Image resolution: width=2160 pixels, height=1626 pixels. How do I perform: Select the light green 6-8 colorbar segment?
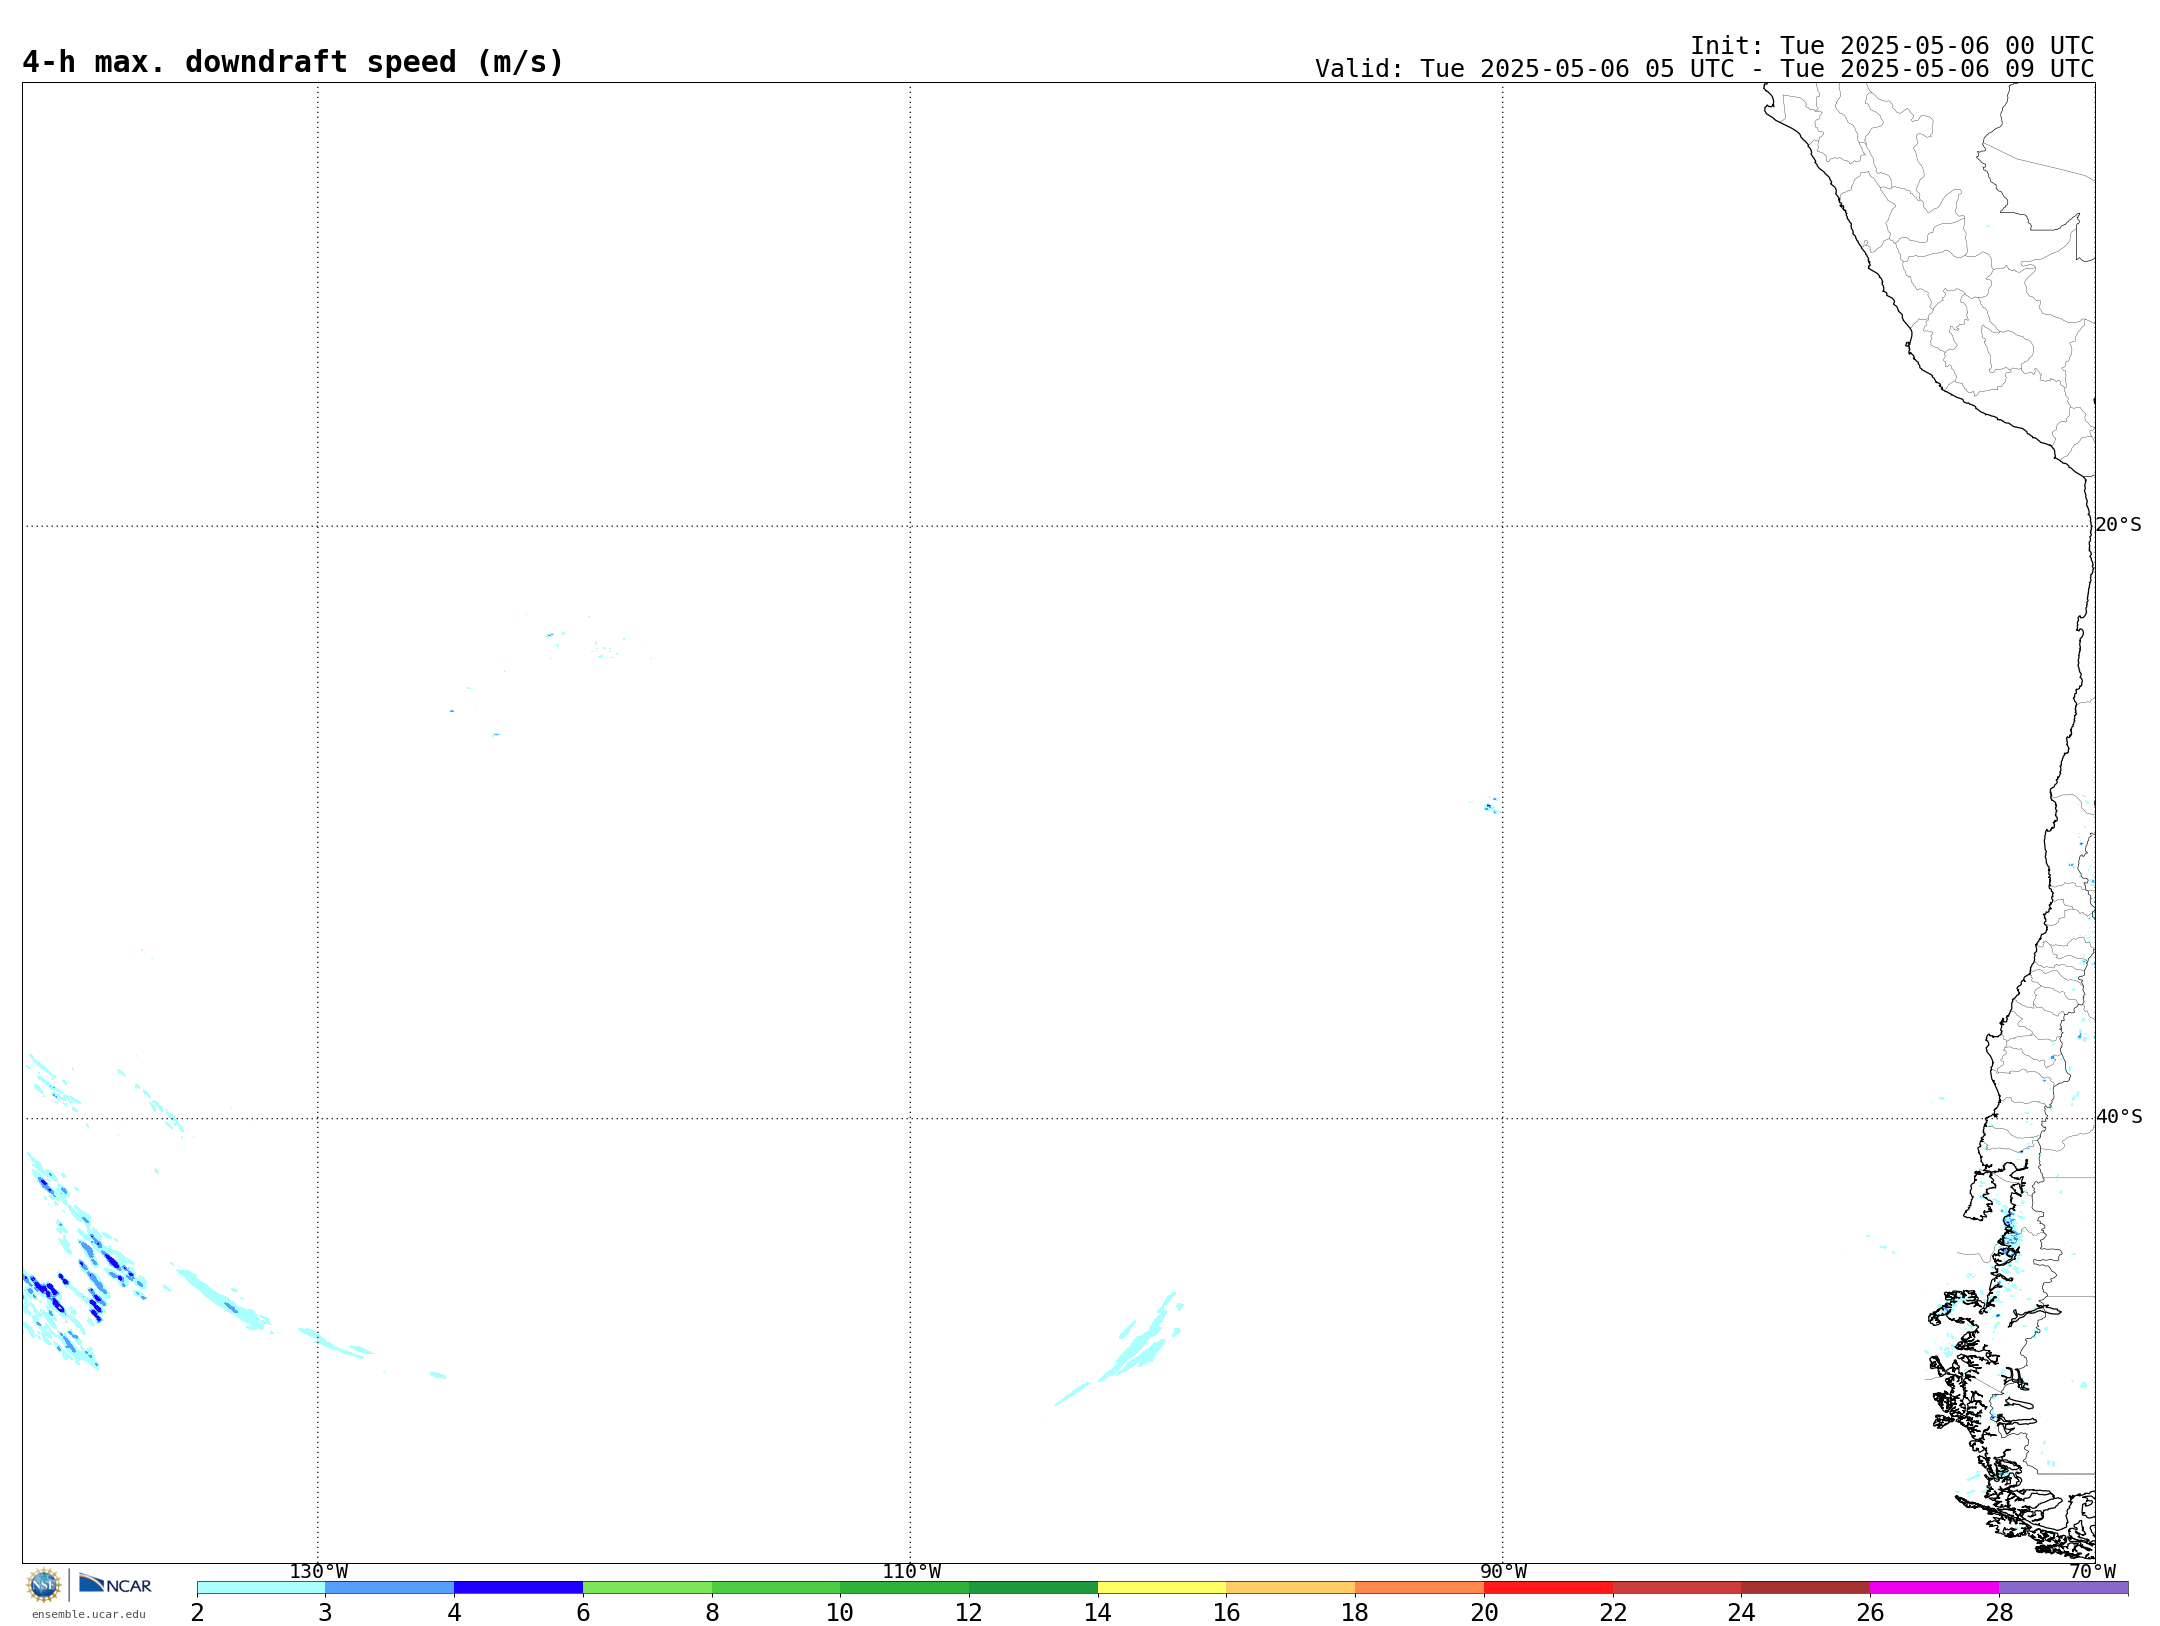click(x=647, y=1588)
